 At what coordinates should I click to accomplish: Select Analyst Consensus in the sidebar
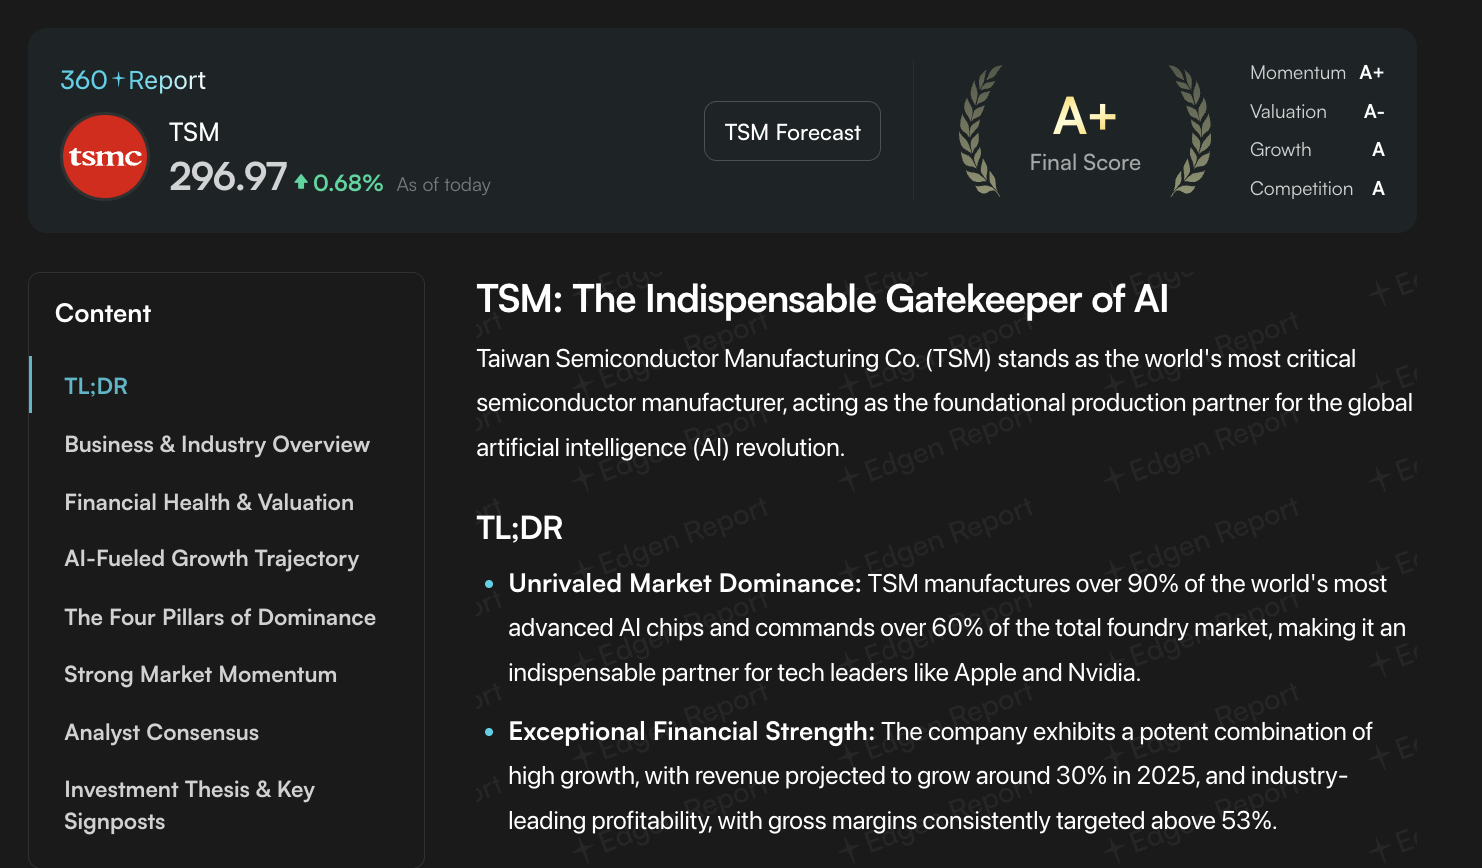tap(161, 733)
